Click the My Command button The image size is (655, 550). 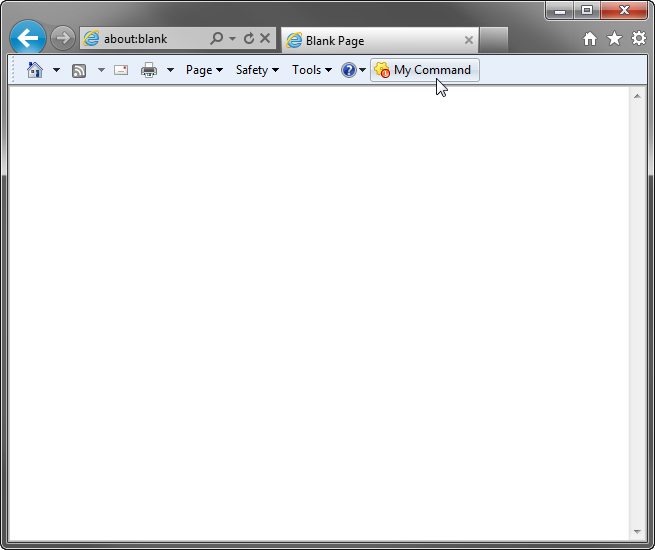click(424, 70)
